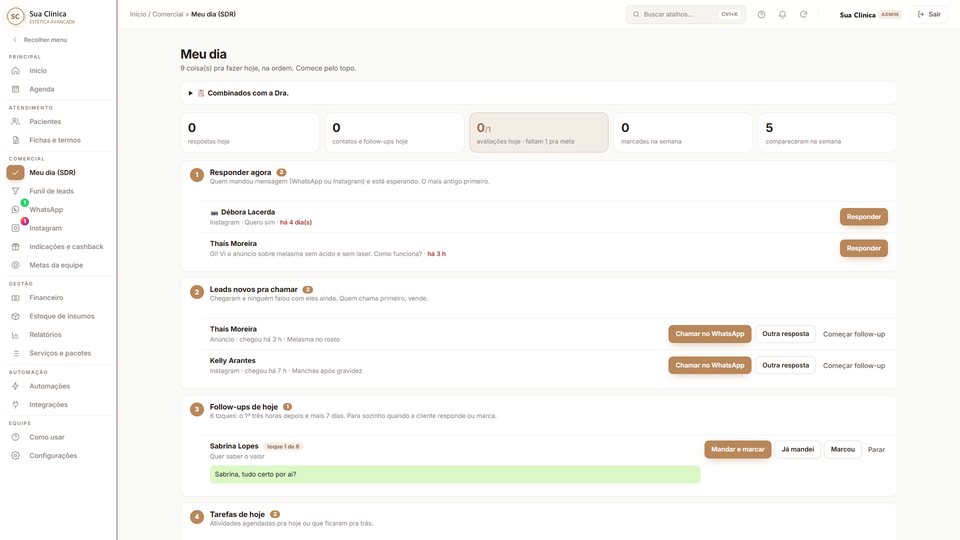Click the Serviços e pacotes list icon

pos(15,353)
